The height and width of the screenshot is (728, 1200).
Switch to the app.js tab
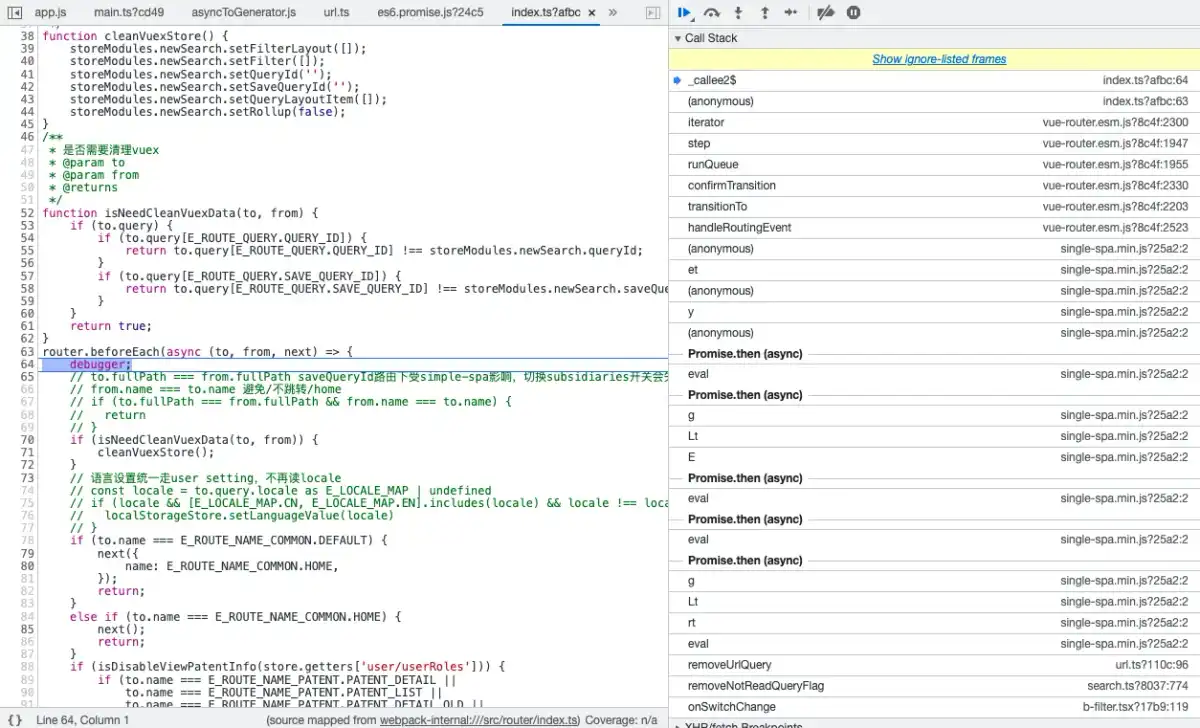(50, 13)
